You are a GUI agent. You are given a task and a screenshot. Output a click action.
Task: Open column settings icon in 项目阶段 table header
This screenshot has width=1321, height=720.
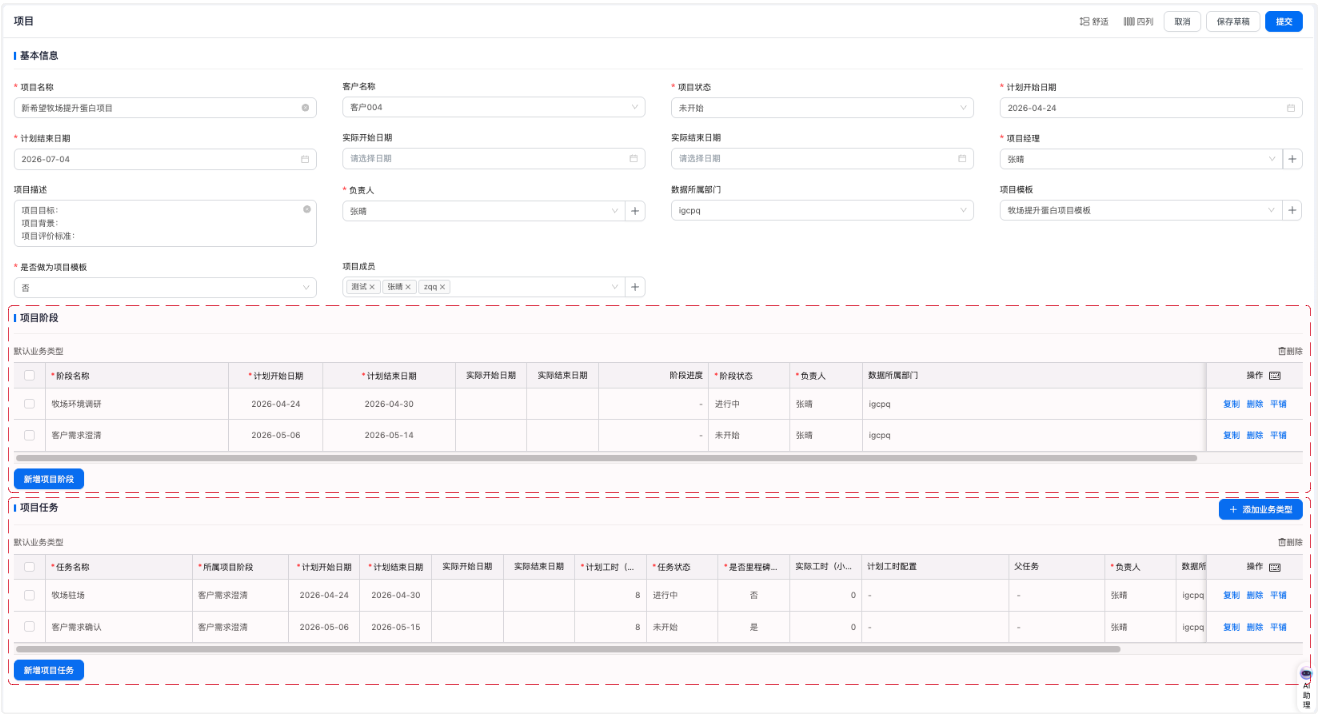pos(1274,376)
